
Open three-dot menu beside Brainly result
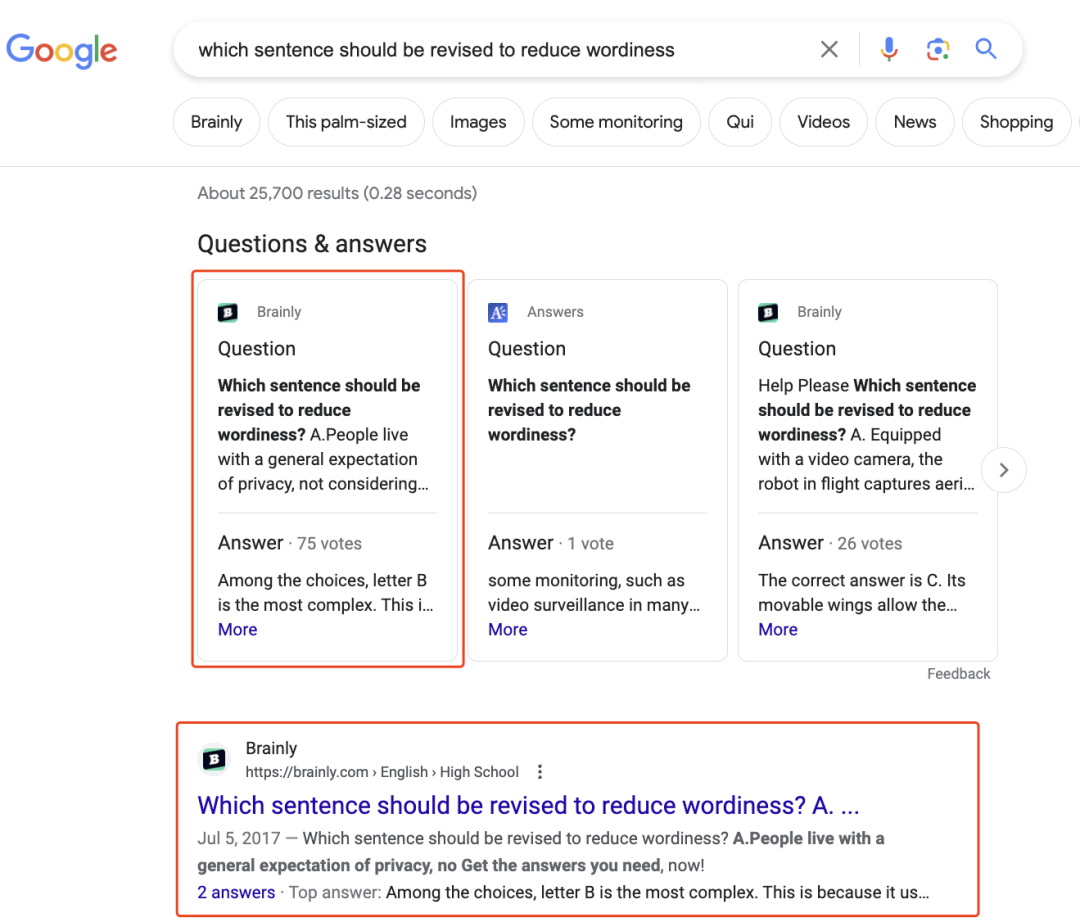click(x=540, y=772)
